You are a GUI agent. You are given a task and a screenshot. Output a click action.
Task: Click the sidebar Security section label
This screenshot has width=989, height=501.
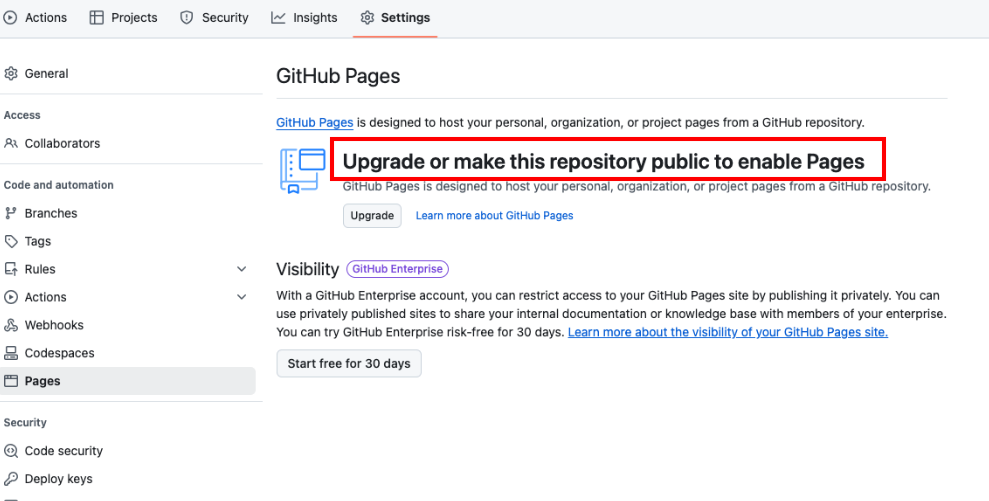click(25, 423)
